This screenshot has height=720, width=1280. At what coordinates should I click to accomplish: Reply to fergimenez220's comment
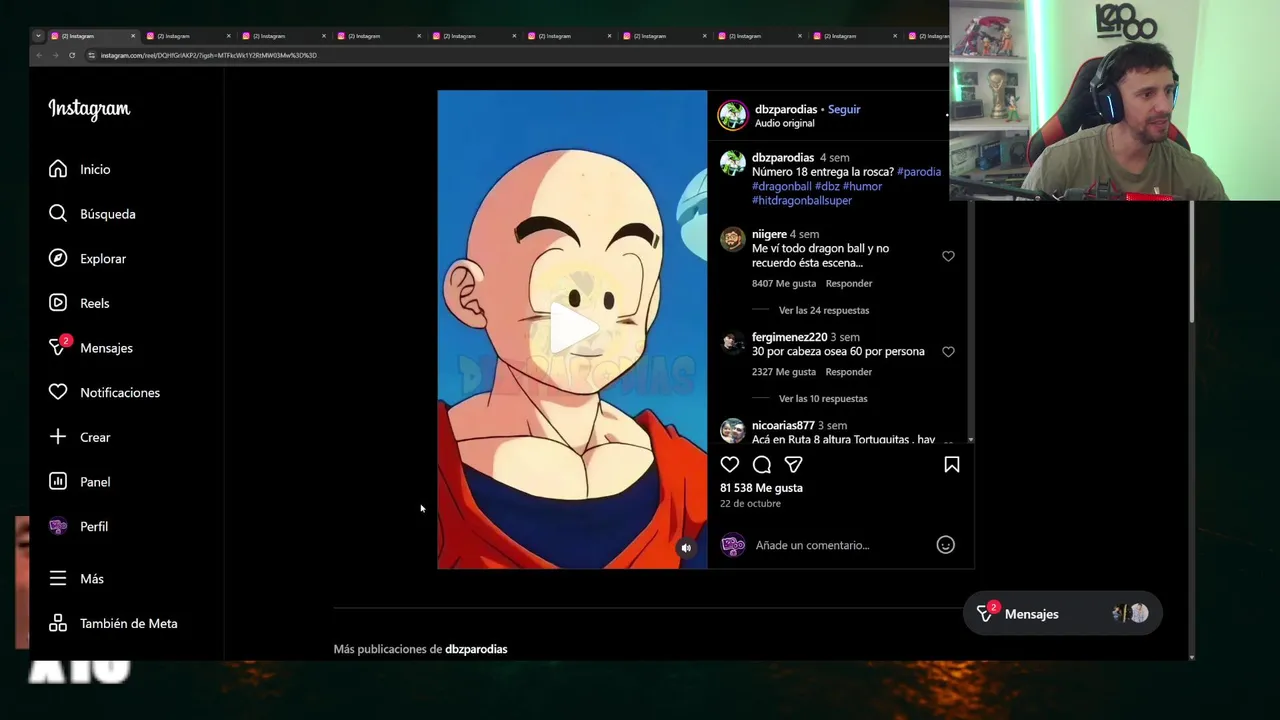click(x=849, y=372)
